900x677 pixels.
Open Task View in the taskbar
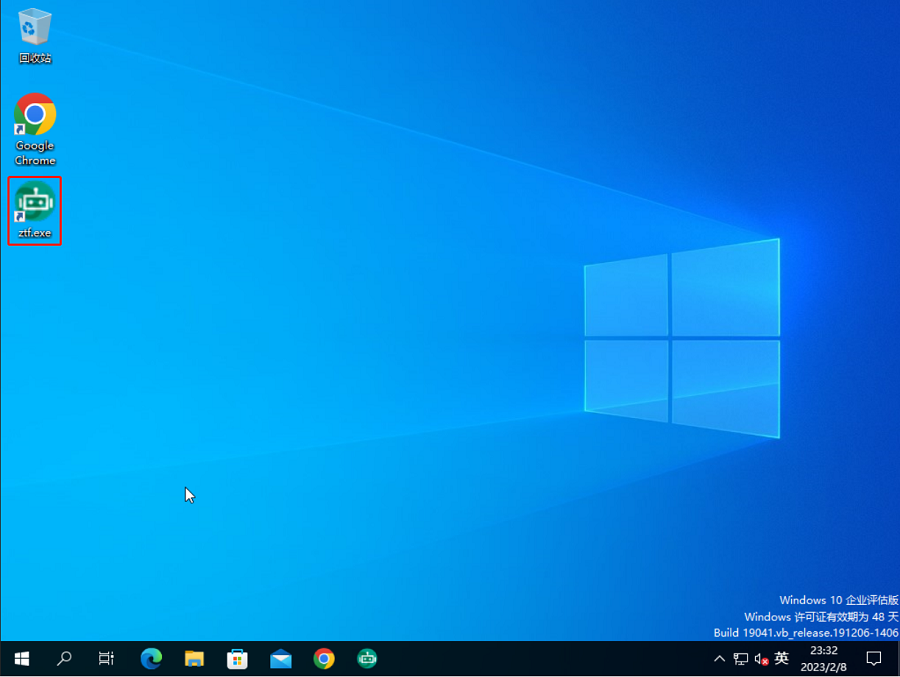click(x=107, y=659)
